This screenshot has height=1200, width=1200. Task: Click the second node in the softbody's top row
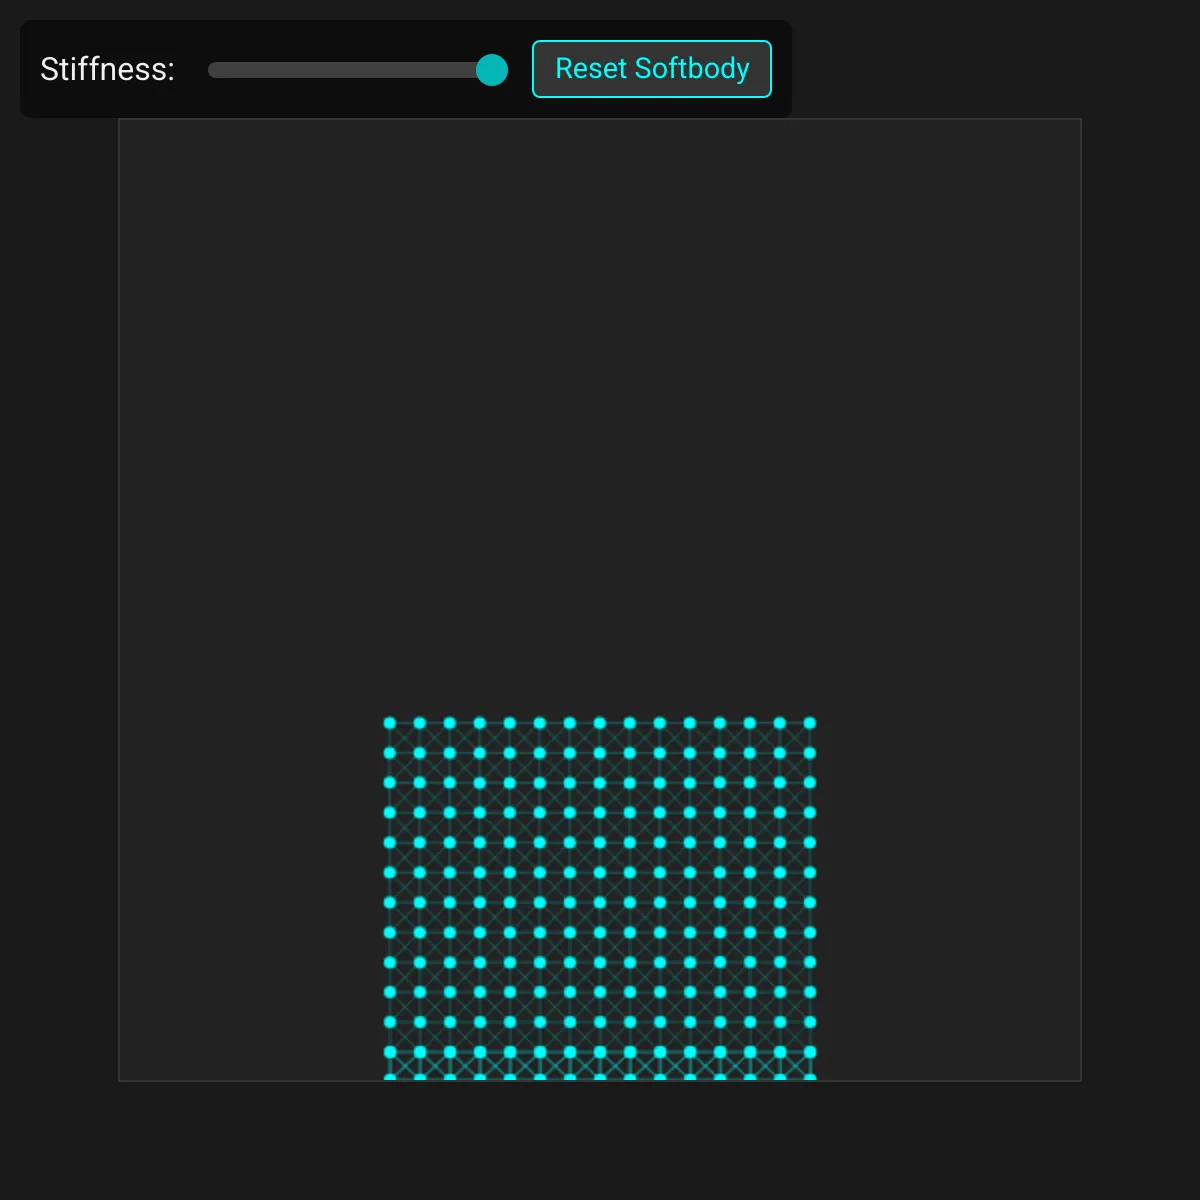(420, 723)
